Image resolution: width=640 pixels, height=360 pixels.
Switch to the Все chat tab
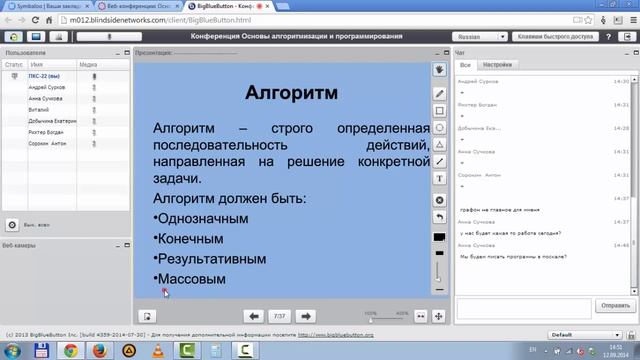pos(465,65)
